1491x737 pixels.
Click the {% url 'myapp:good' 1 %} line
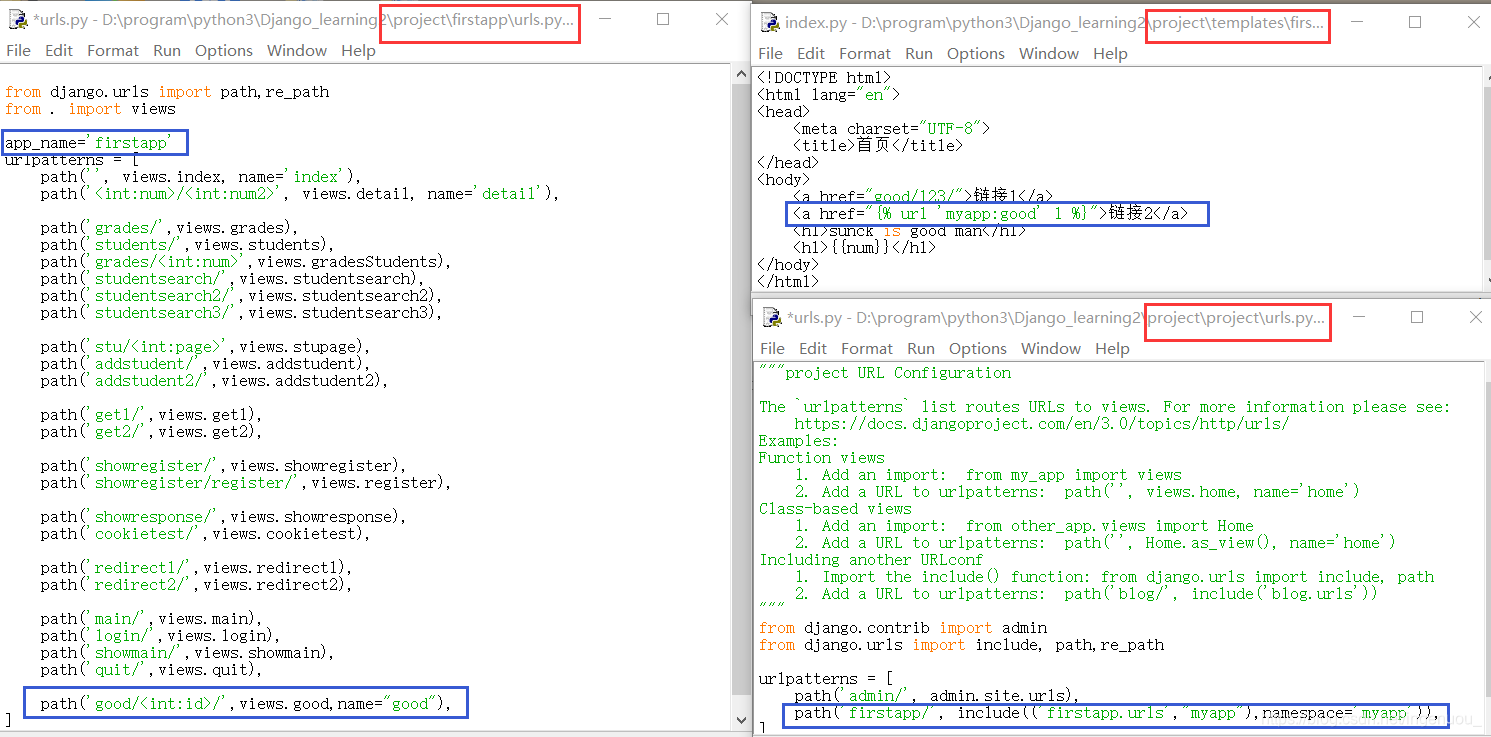coord(991,213)
